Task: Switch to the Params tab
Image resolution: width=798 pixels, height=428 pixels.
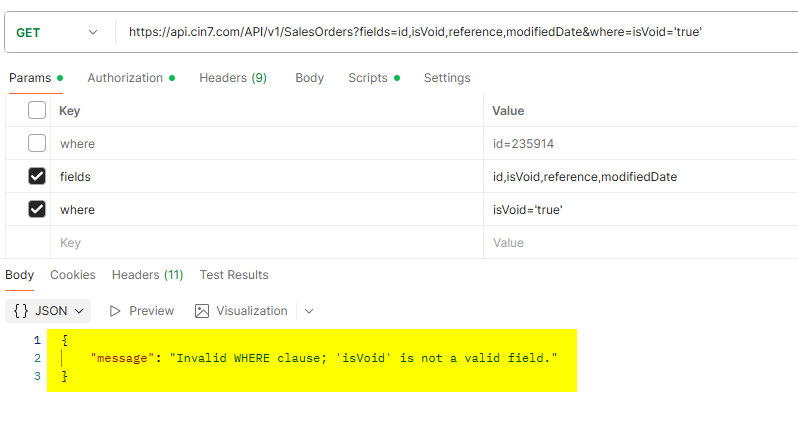Action: pyautogui.click(x=30, y=78)
